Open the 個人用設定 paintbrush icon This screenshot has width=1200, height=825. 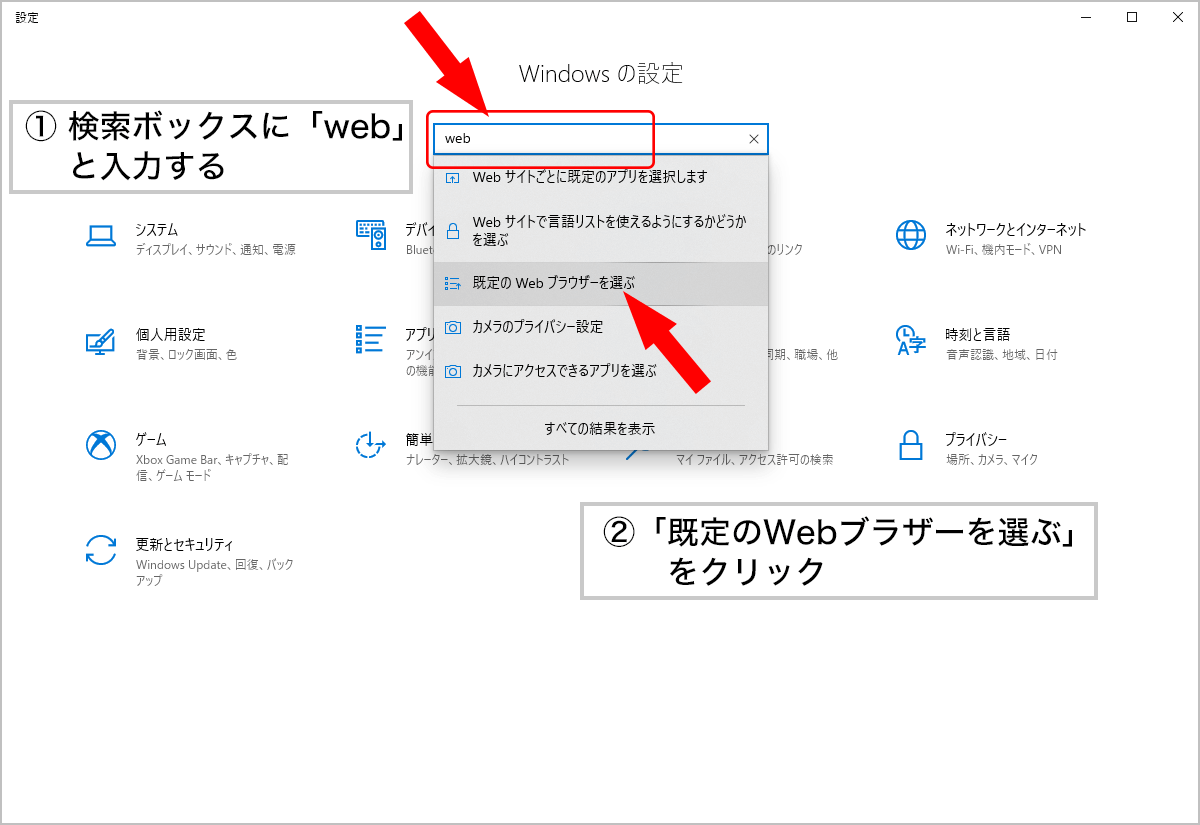[x=101, y=341]
